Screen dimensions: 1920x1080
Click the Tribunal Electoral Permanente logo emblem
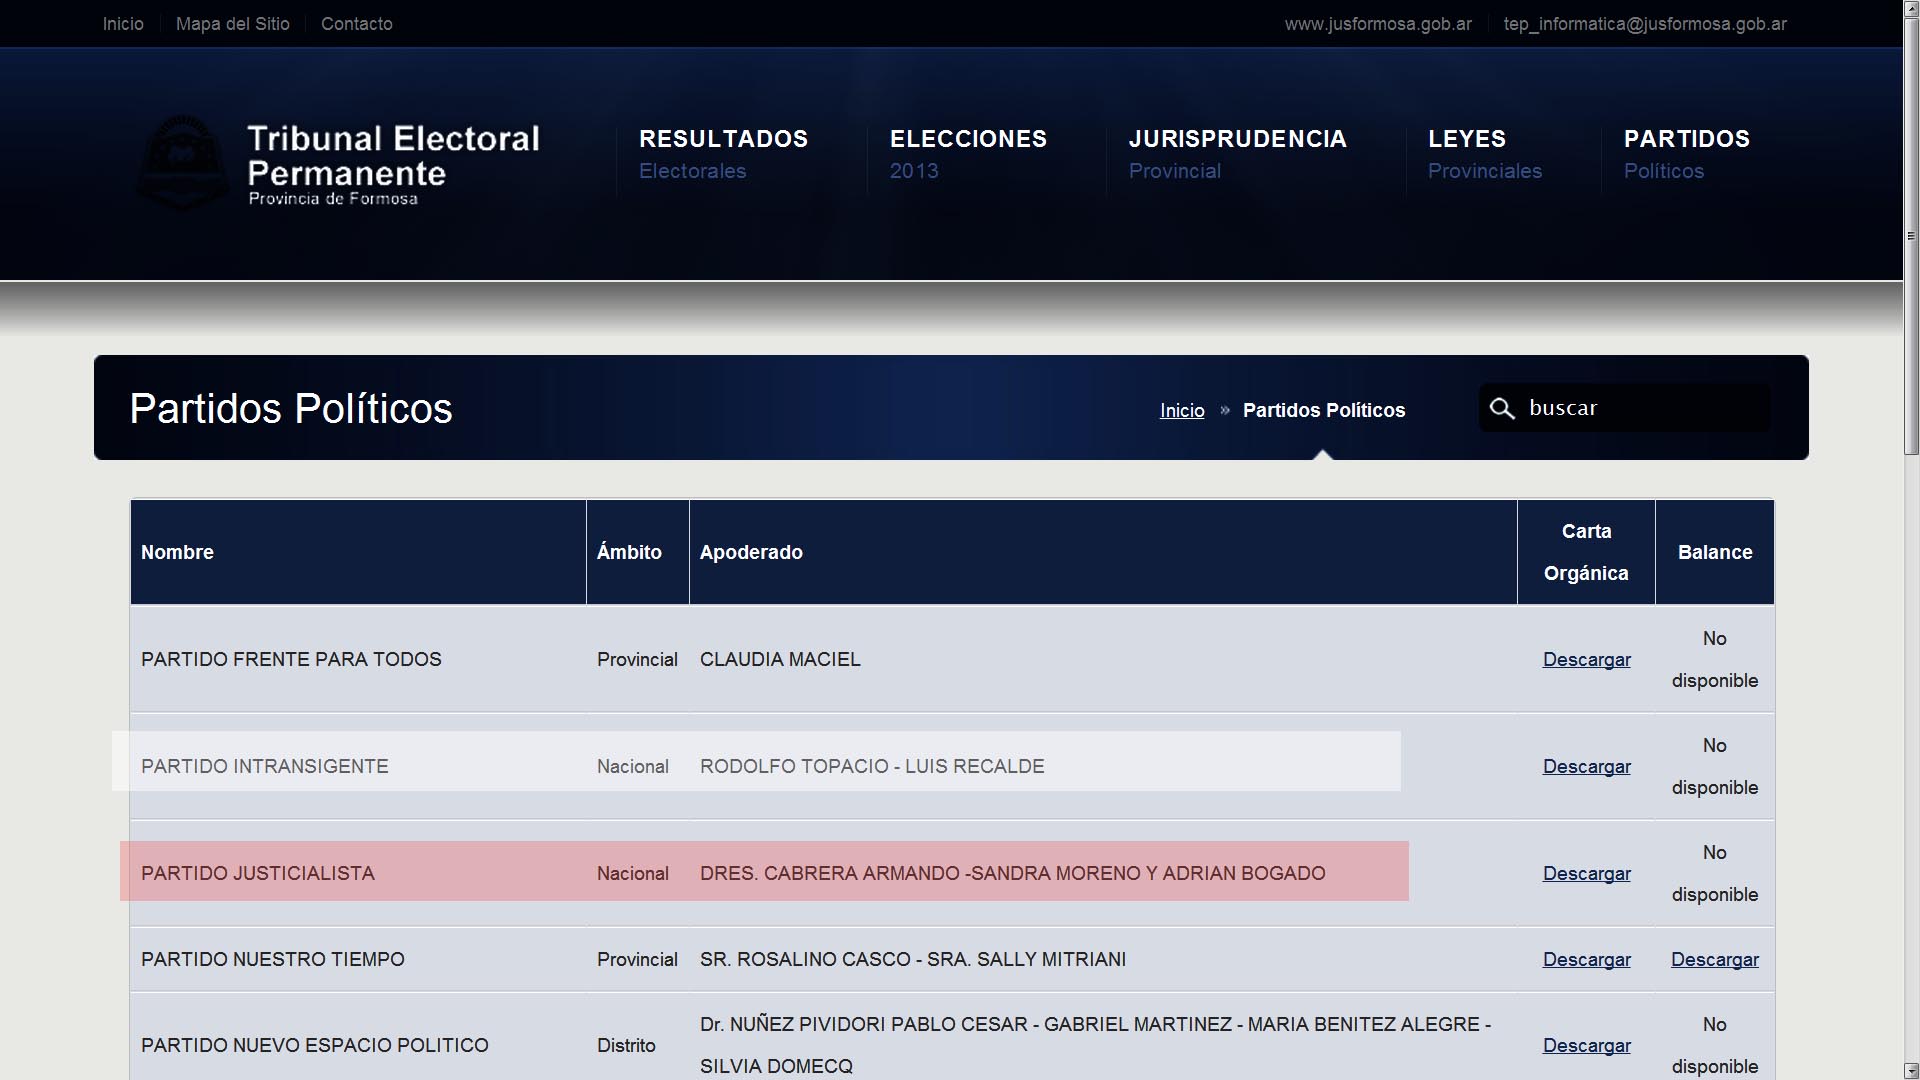pyautogui.click(x=182, y=163)
